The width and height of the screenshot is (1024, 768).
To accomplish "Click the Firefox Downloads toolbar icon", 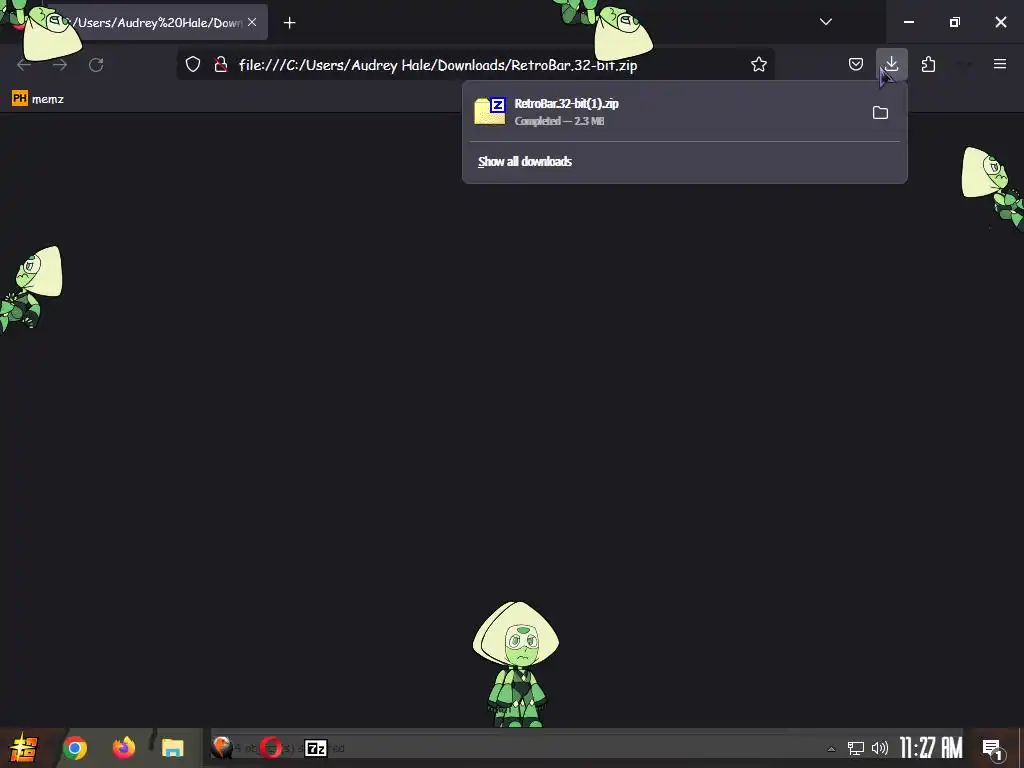I will [x=891, y=64].
